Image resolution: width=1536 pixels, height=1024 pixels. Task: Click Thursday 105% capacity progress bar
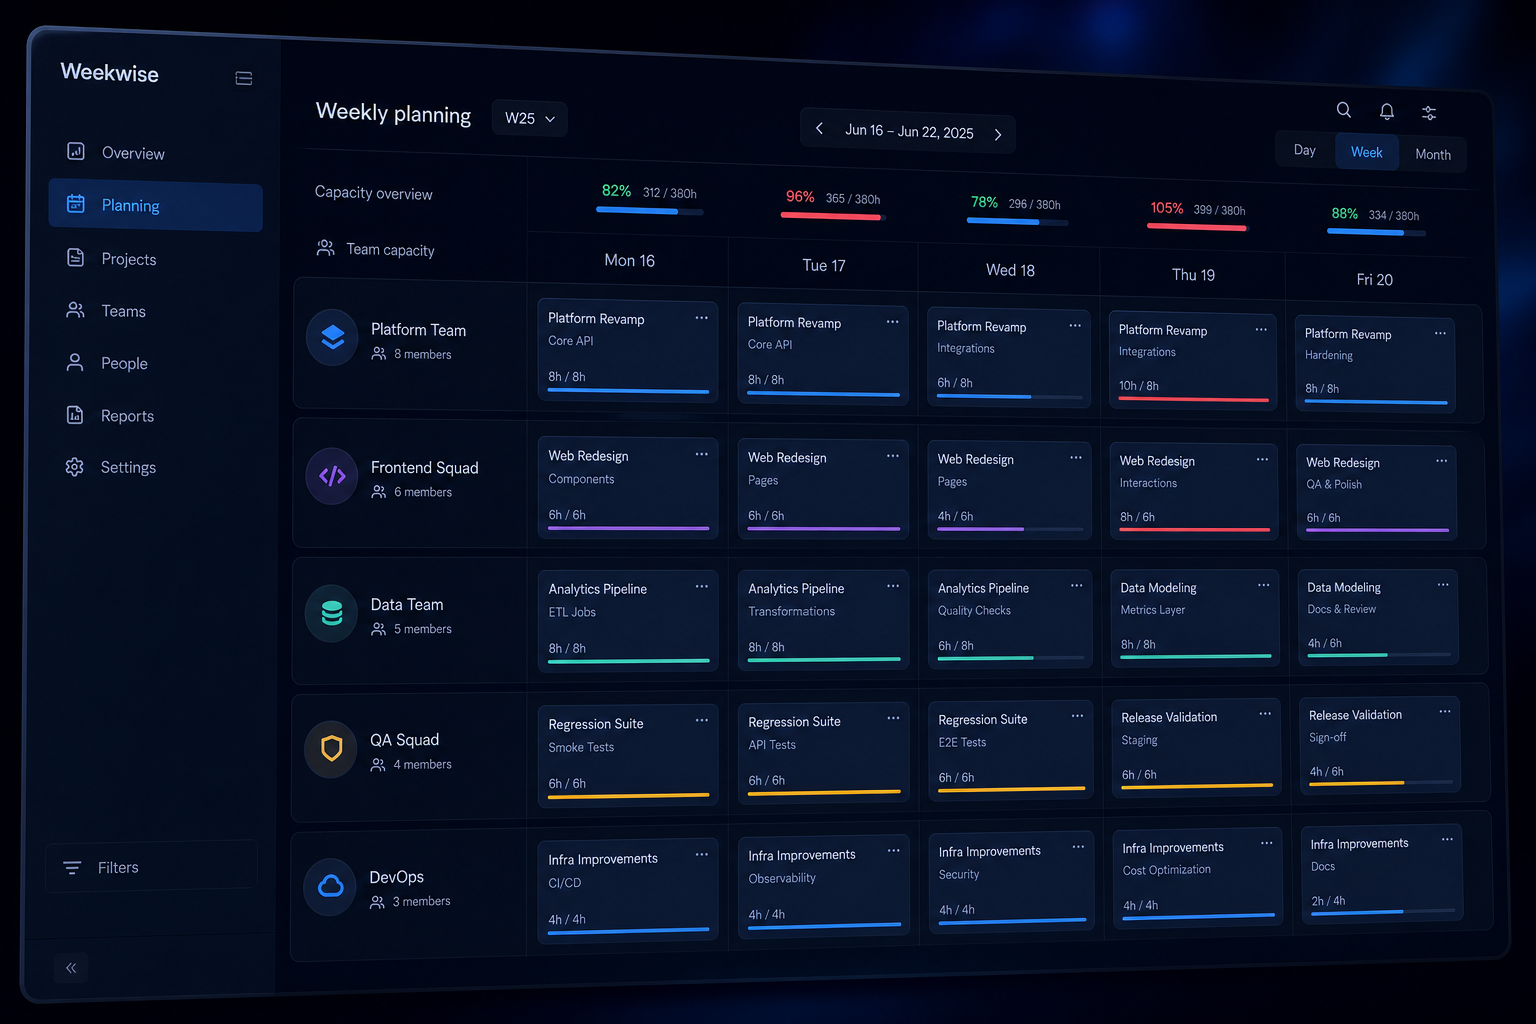pyautogui.click(x=1197, y=227)
